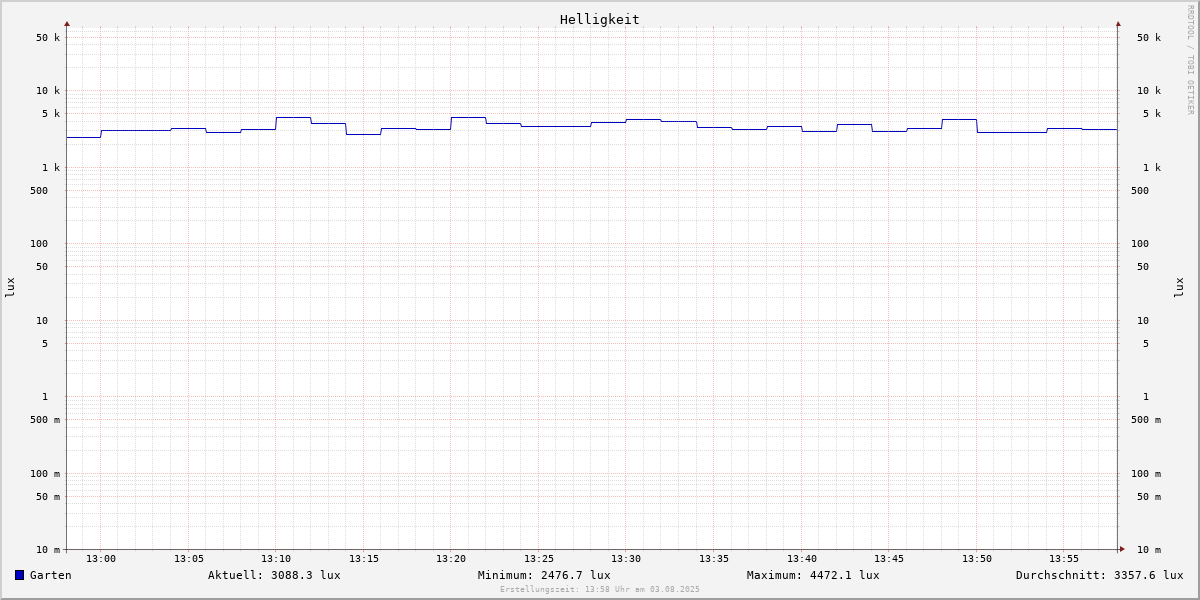Click the 13:05 time axis label
This screenshot has height=600, width=1200.
pyautogui.click(x=189, y=559)
